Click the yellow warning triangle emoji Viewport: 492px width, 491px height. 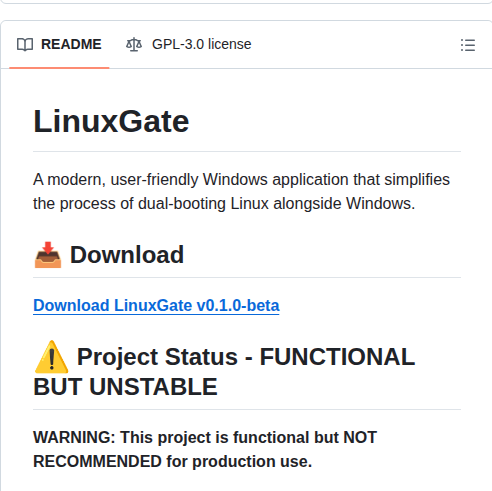coord(51,357)
